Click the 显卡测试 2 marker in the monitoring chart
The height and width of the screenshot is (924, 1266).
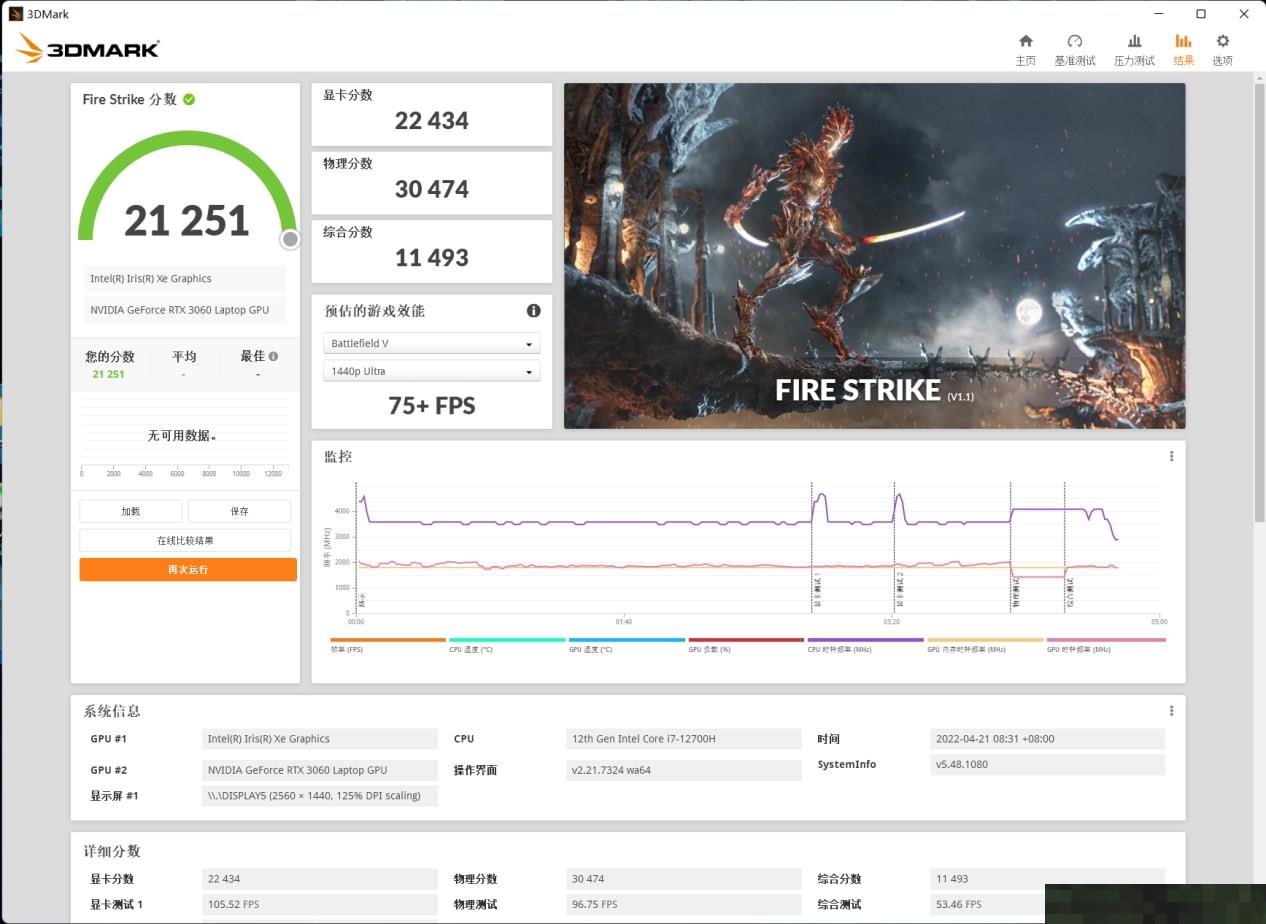[x=900, y=591]
